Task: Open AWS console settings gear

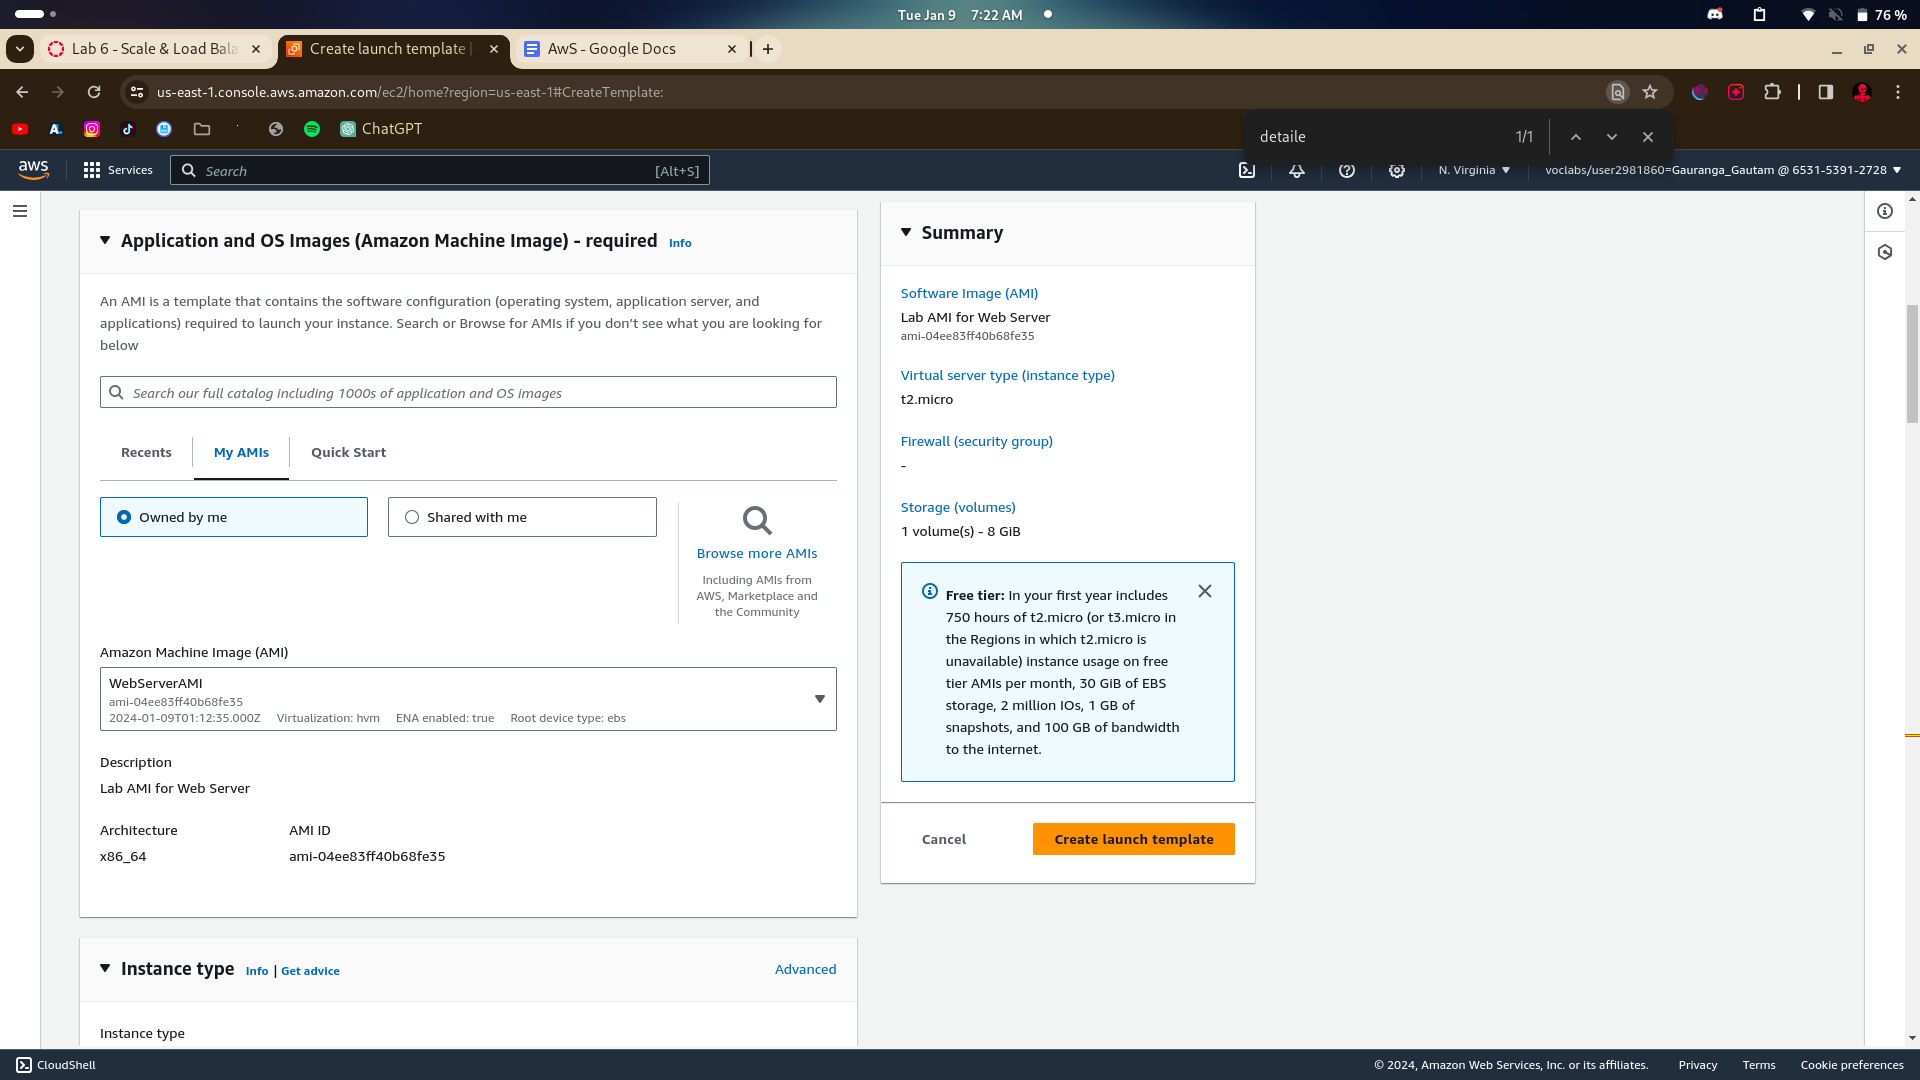Action: point(1397,170)
